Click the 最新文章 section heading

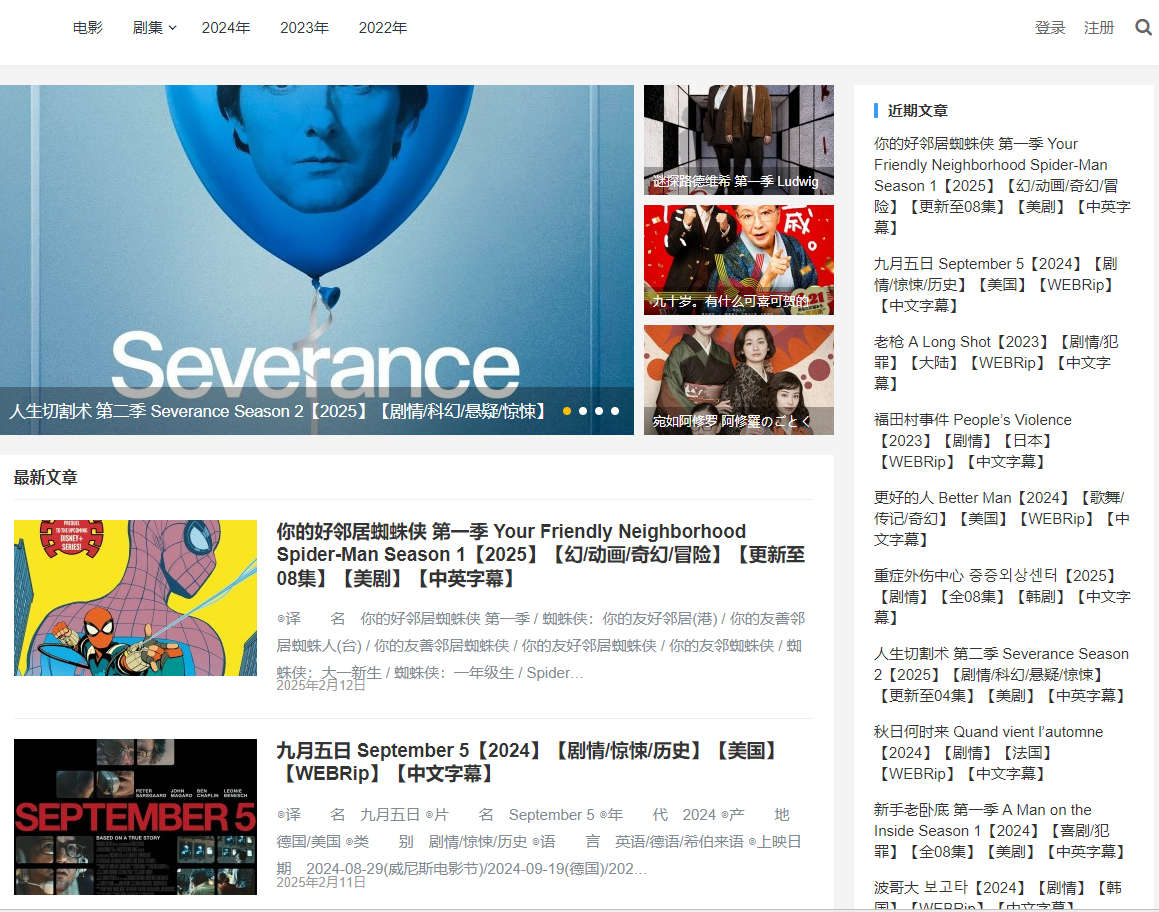(x=45, y=477)
